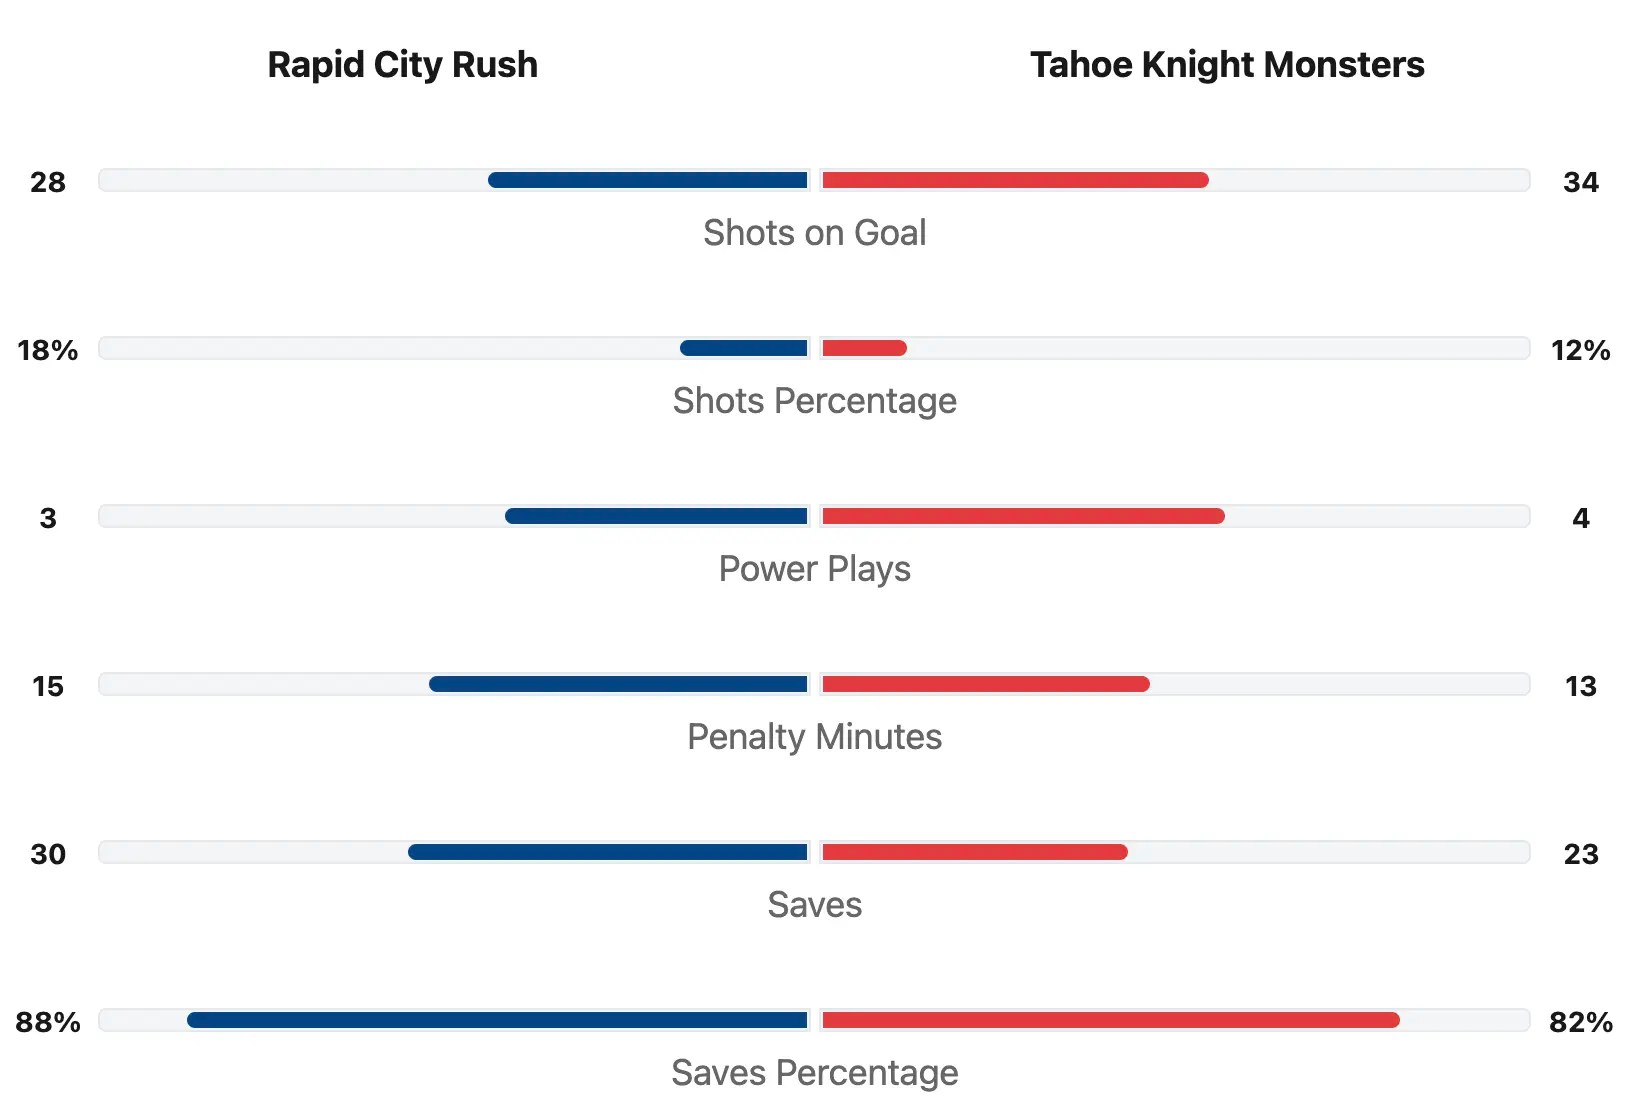Click the Power Plays stat label
The width and height of the screenshot is (1631, 1100).
pos(814,569)
